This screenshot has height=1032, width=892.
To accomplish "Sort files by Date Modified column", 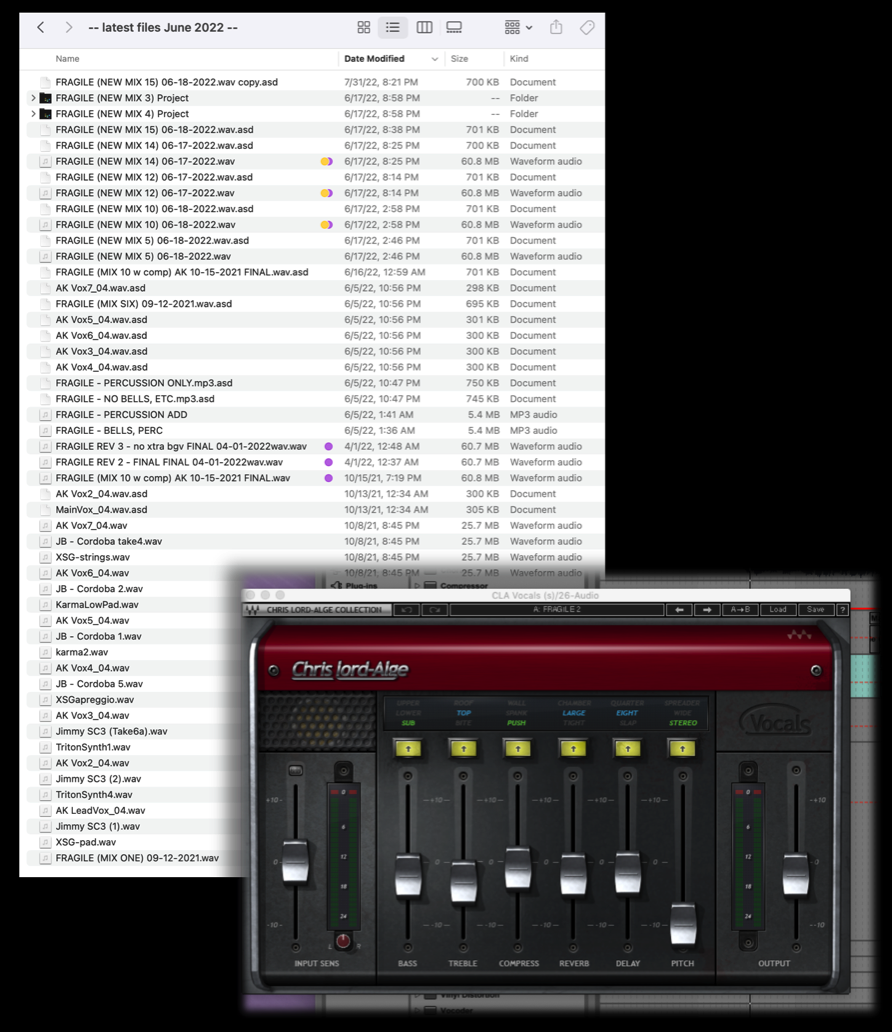I will point(374,59).
